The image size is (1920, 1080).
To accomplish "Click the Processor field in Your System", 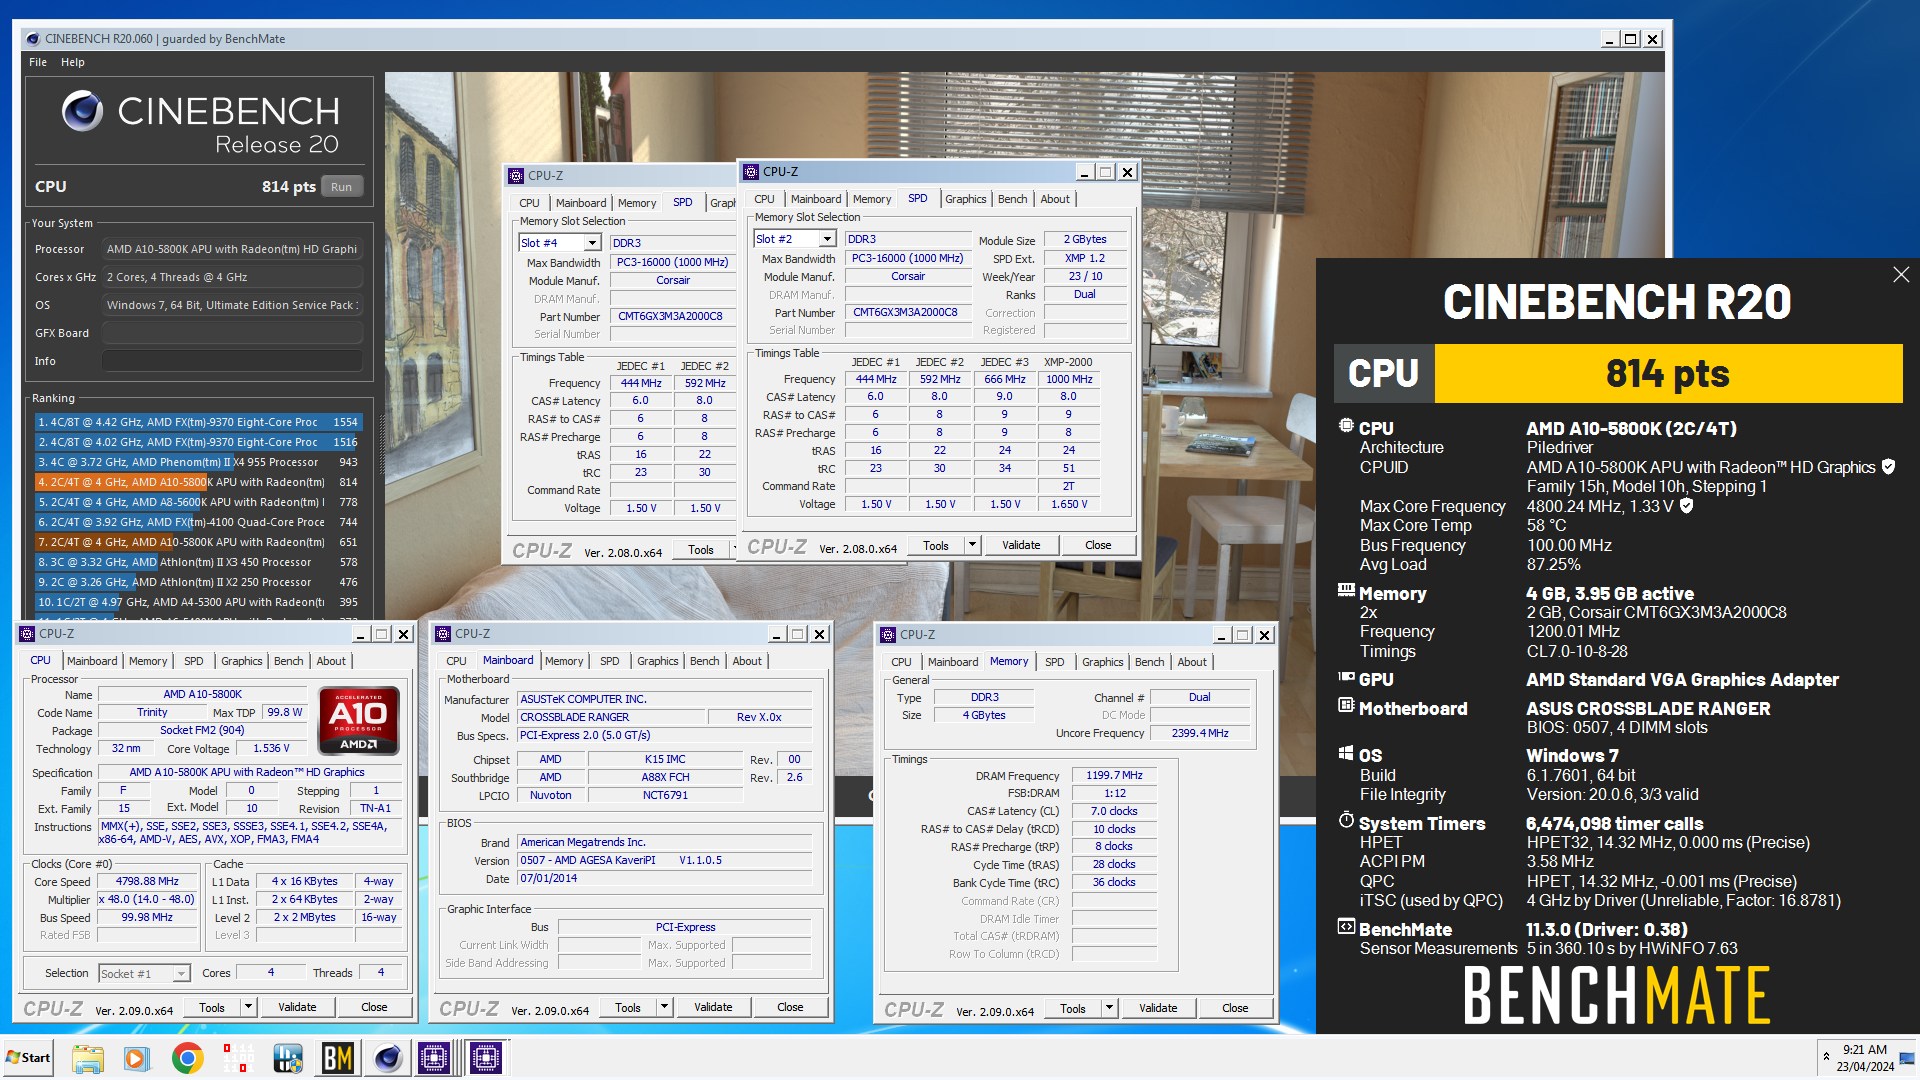I will [x=232, y=249].
